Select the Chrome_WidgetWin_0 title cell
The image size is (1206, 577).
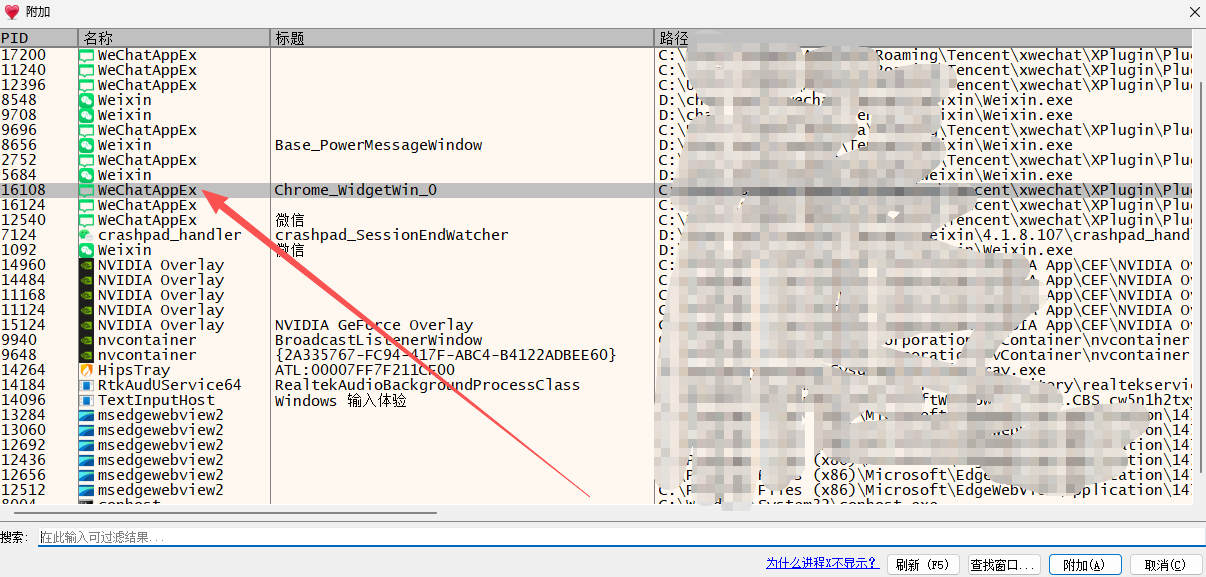coord(356,190)
